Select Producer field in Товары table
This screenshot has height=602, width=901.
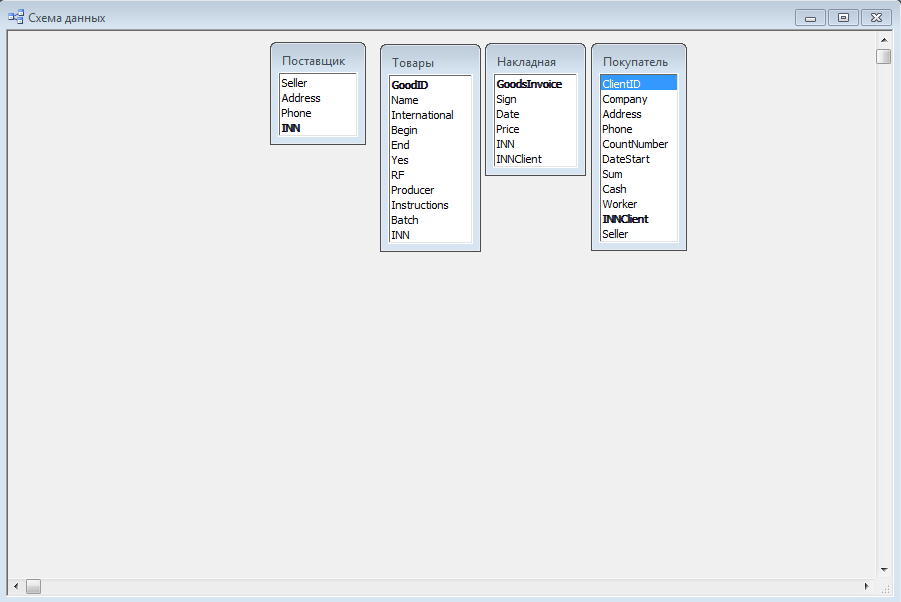pyautogui.click(x=430, y=190)
